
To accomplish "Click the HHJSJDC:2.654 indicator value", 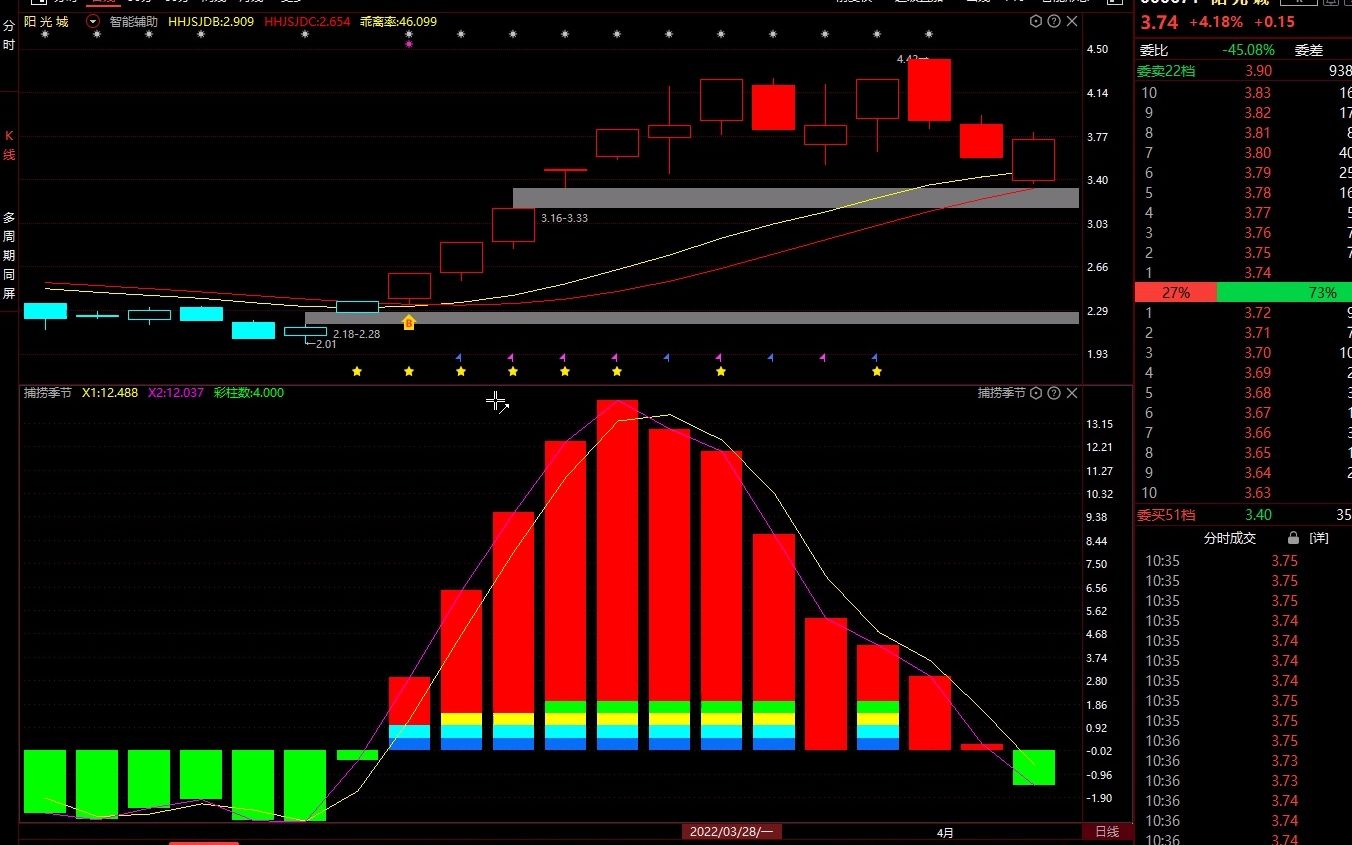I will (307, 21).
